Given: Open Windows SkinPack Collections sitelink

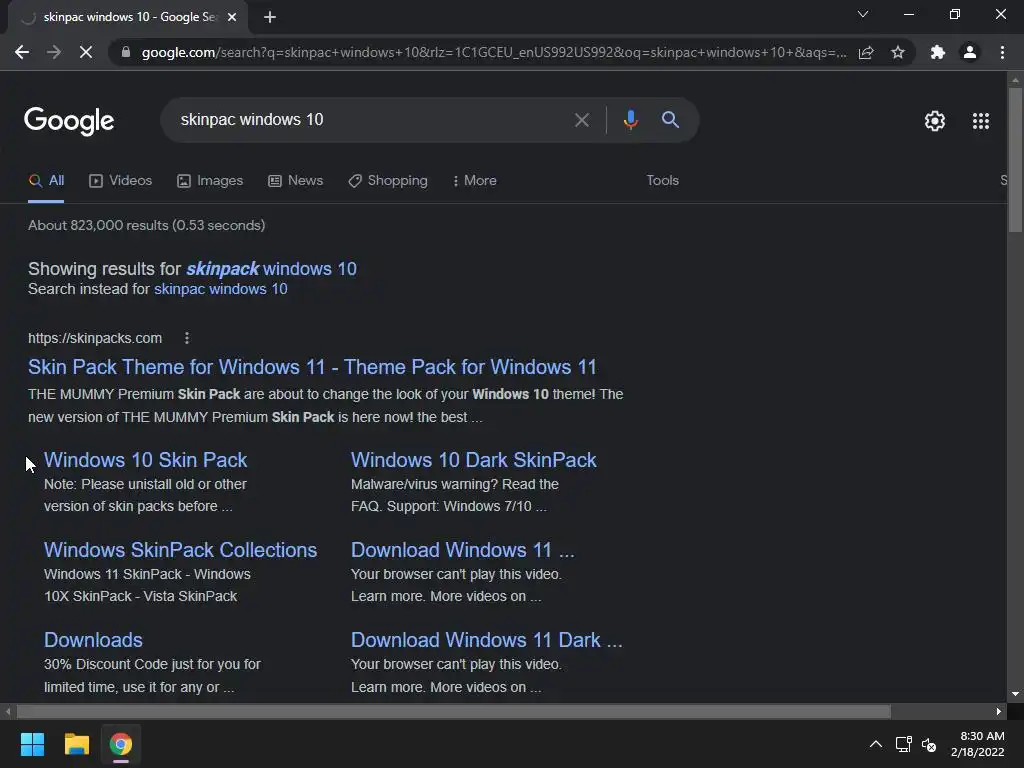Looking at the screenshot, I should (180, 550).
